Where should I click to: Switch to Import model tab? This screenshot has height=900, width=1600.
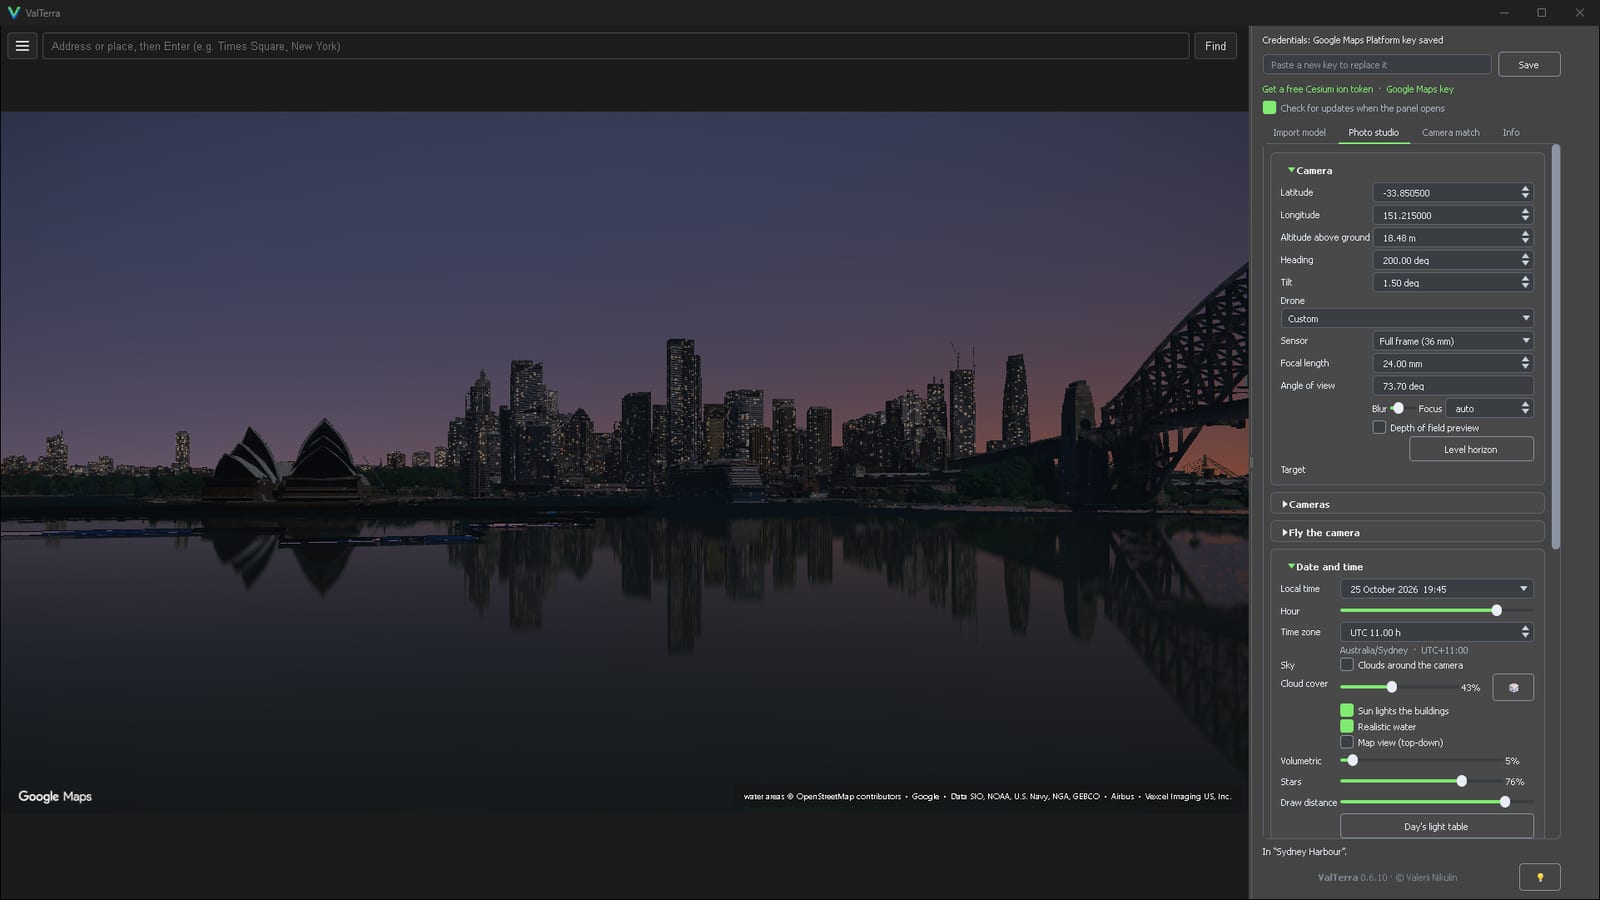tap(1299, 132)
